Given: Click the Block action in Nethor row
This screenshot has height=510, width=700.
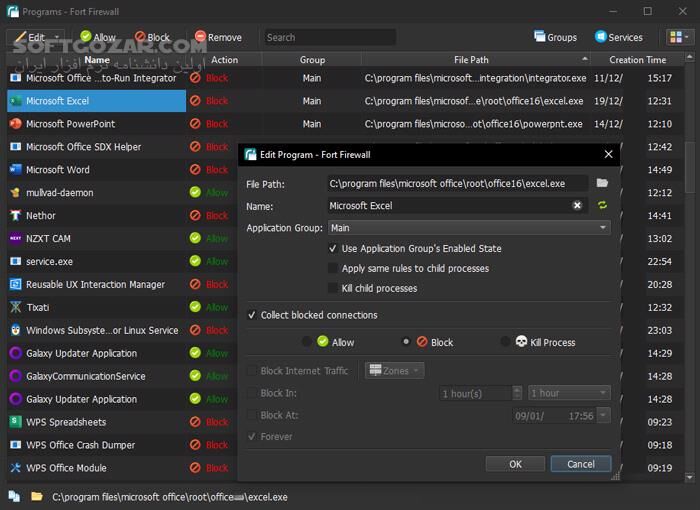Looking at the screenshot, I should point(209,216).
